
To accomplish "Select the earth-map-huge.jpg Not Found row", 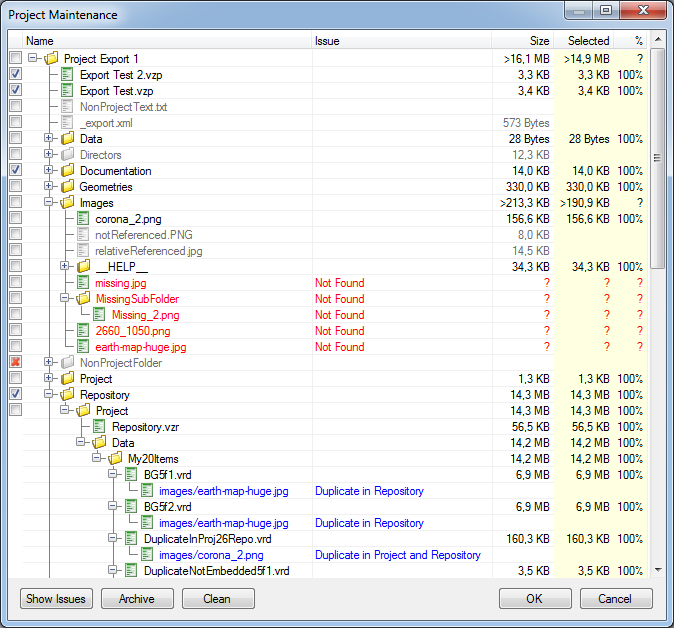I will click(x=140, y=347).
